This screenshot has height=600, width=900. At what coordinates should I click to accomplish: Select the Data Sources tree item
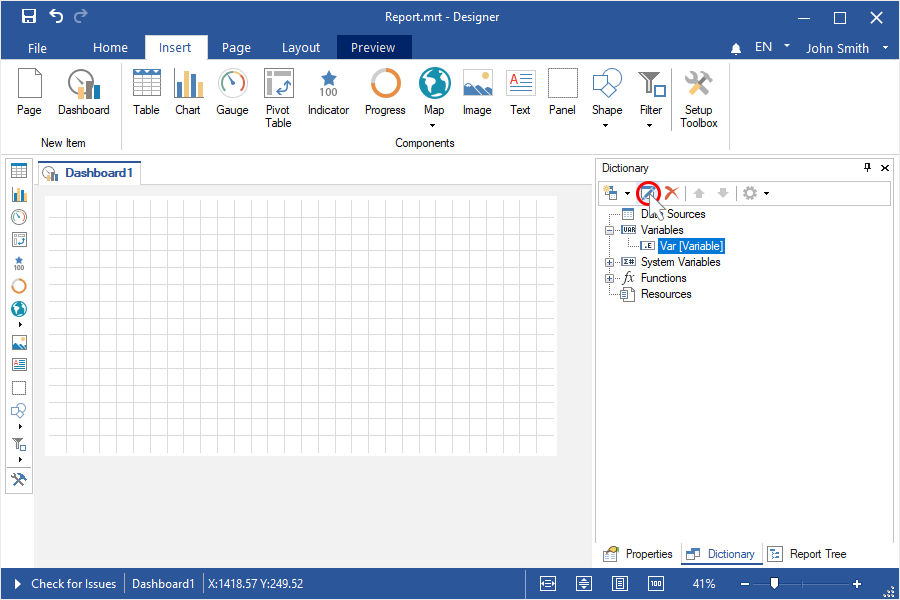point(673,214)
